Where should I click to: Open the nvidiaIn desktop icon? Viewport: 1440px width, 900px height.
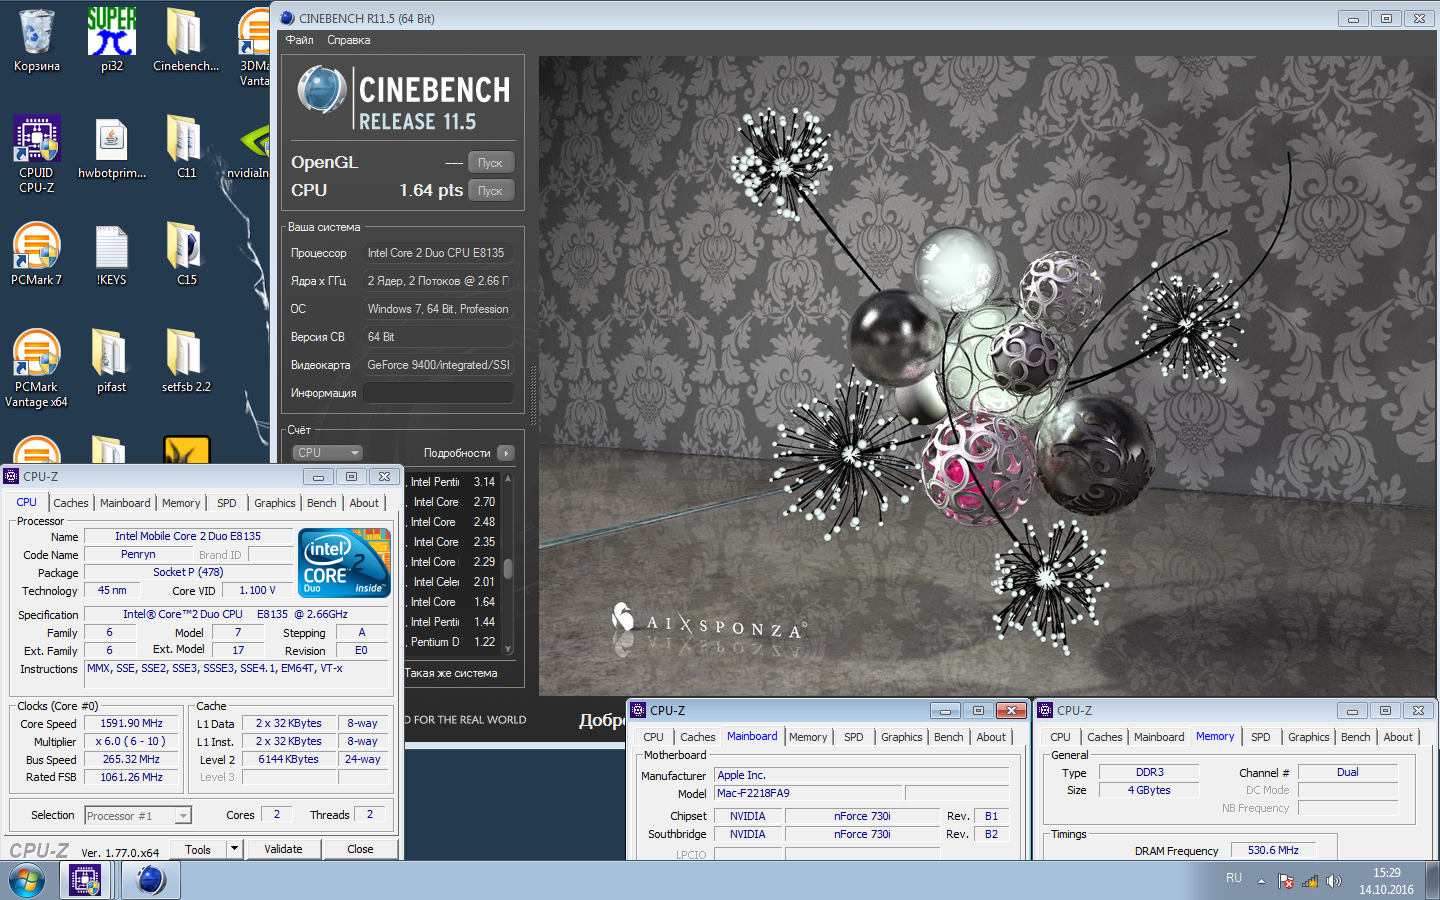[x=250, y=147]
